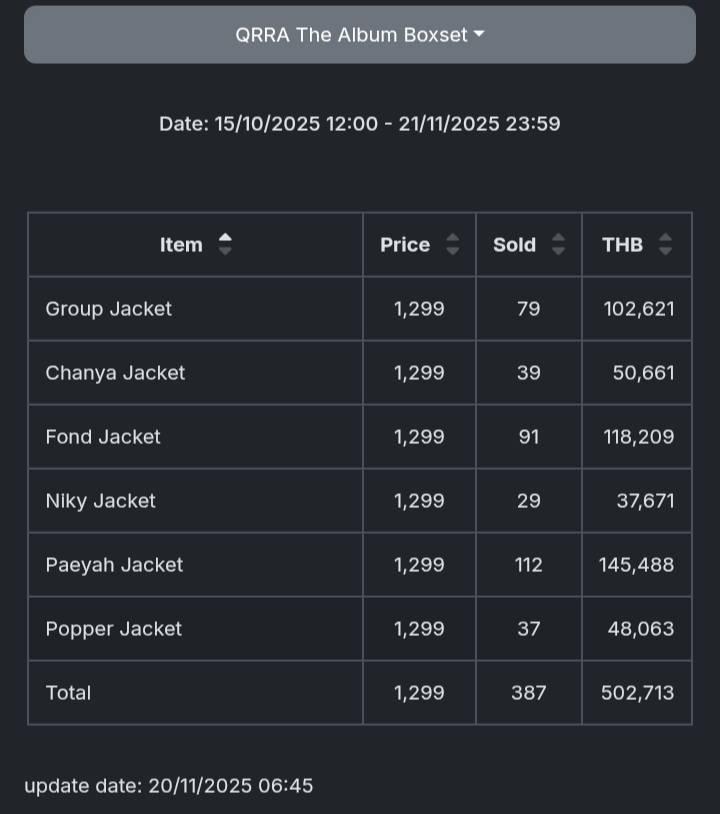Click the update date text
The width and height of the screenshot is (720, 814).
[x=168, y=786]
